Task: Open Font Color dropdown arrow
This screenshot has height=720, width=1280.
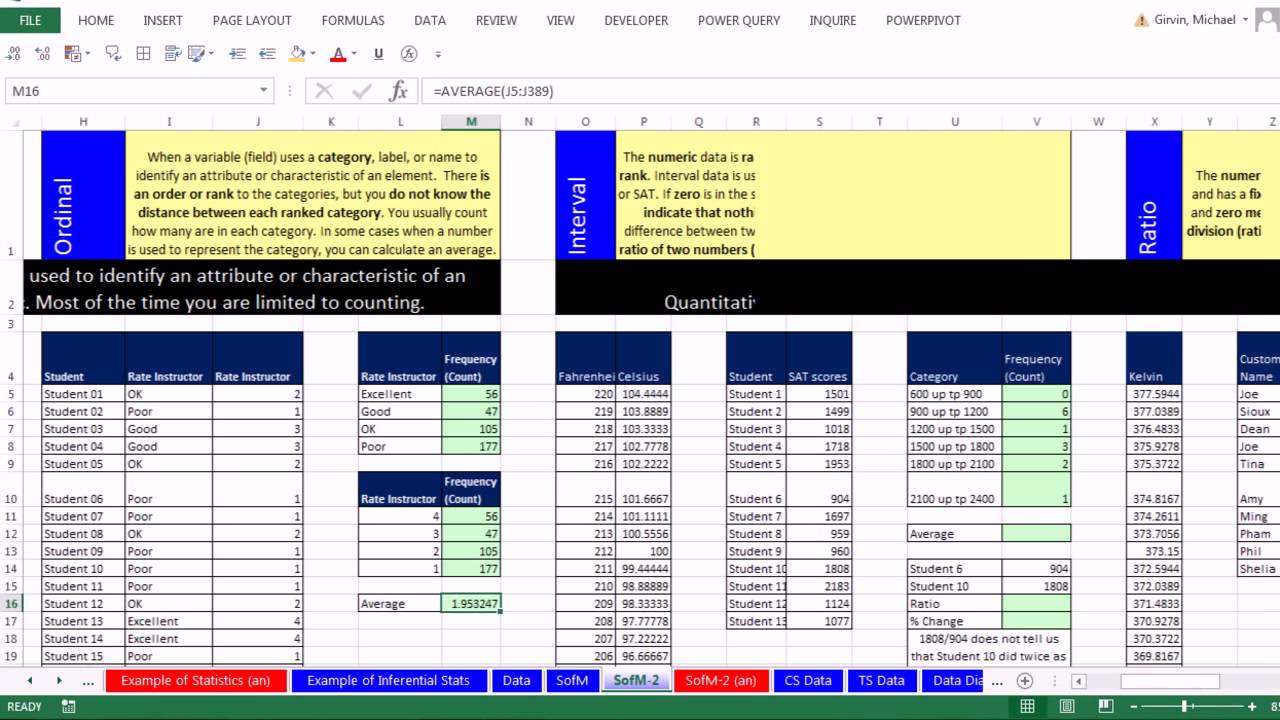Action: coord(354,54)
